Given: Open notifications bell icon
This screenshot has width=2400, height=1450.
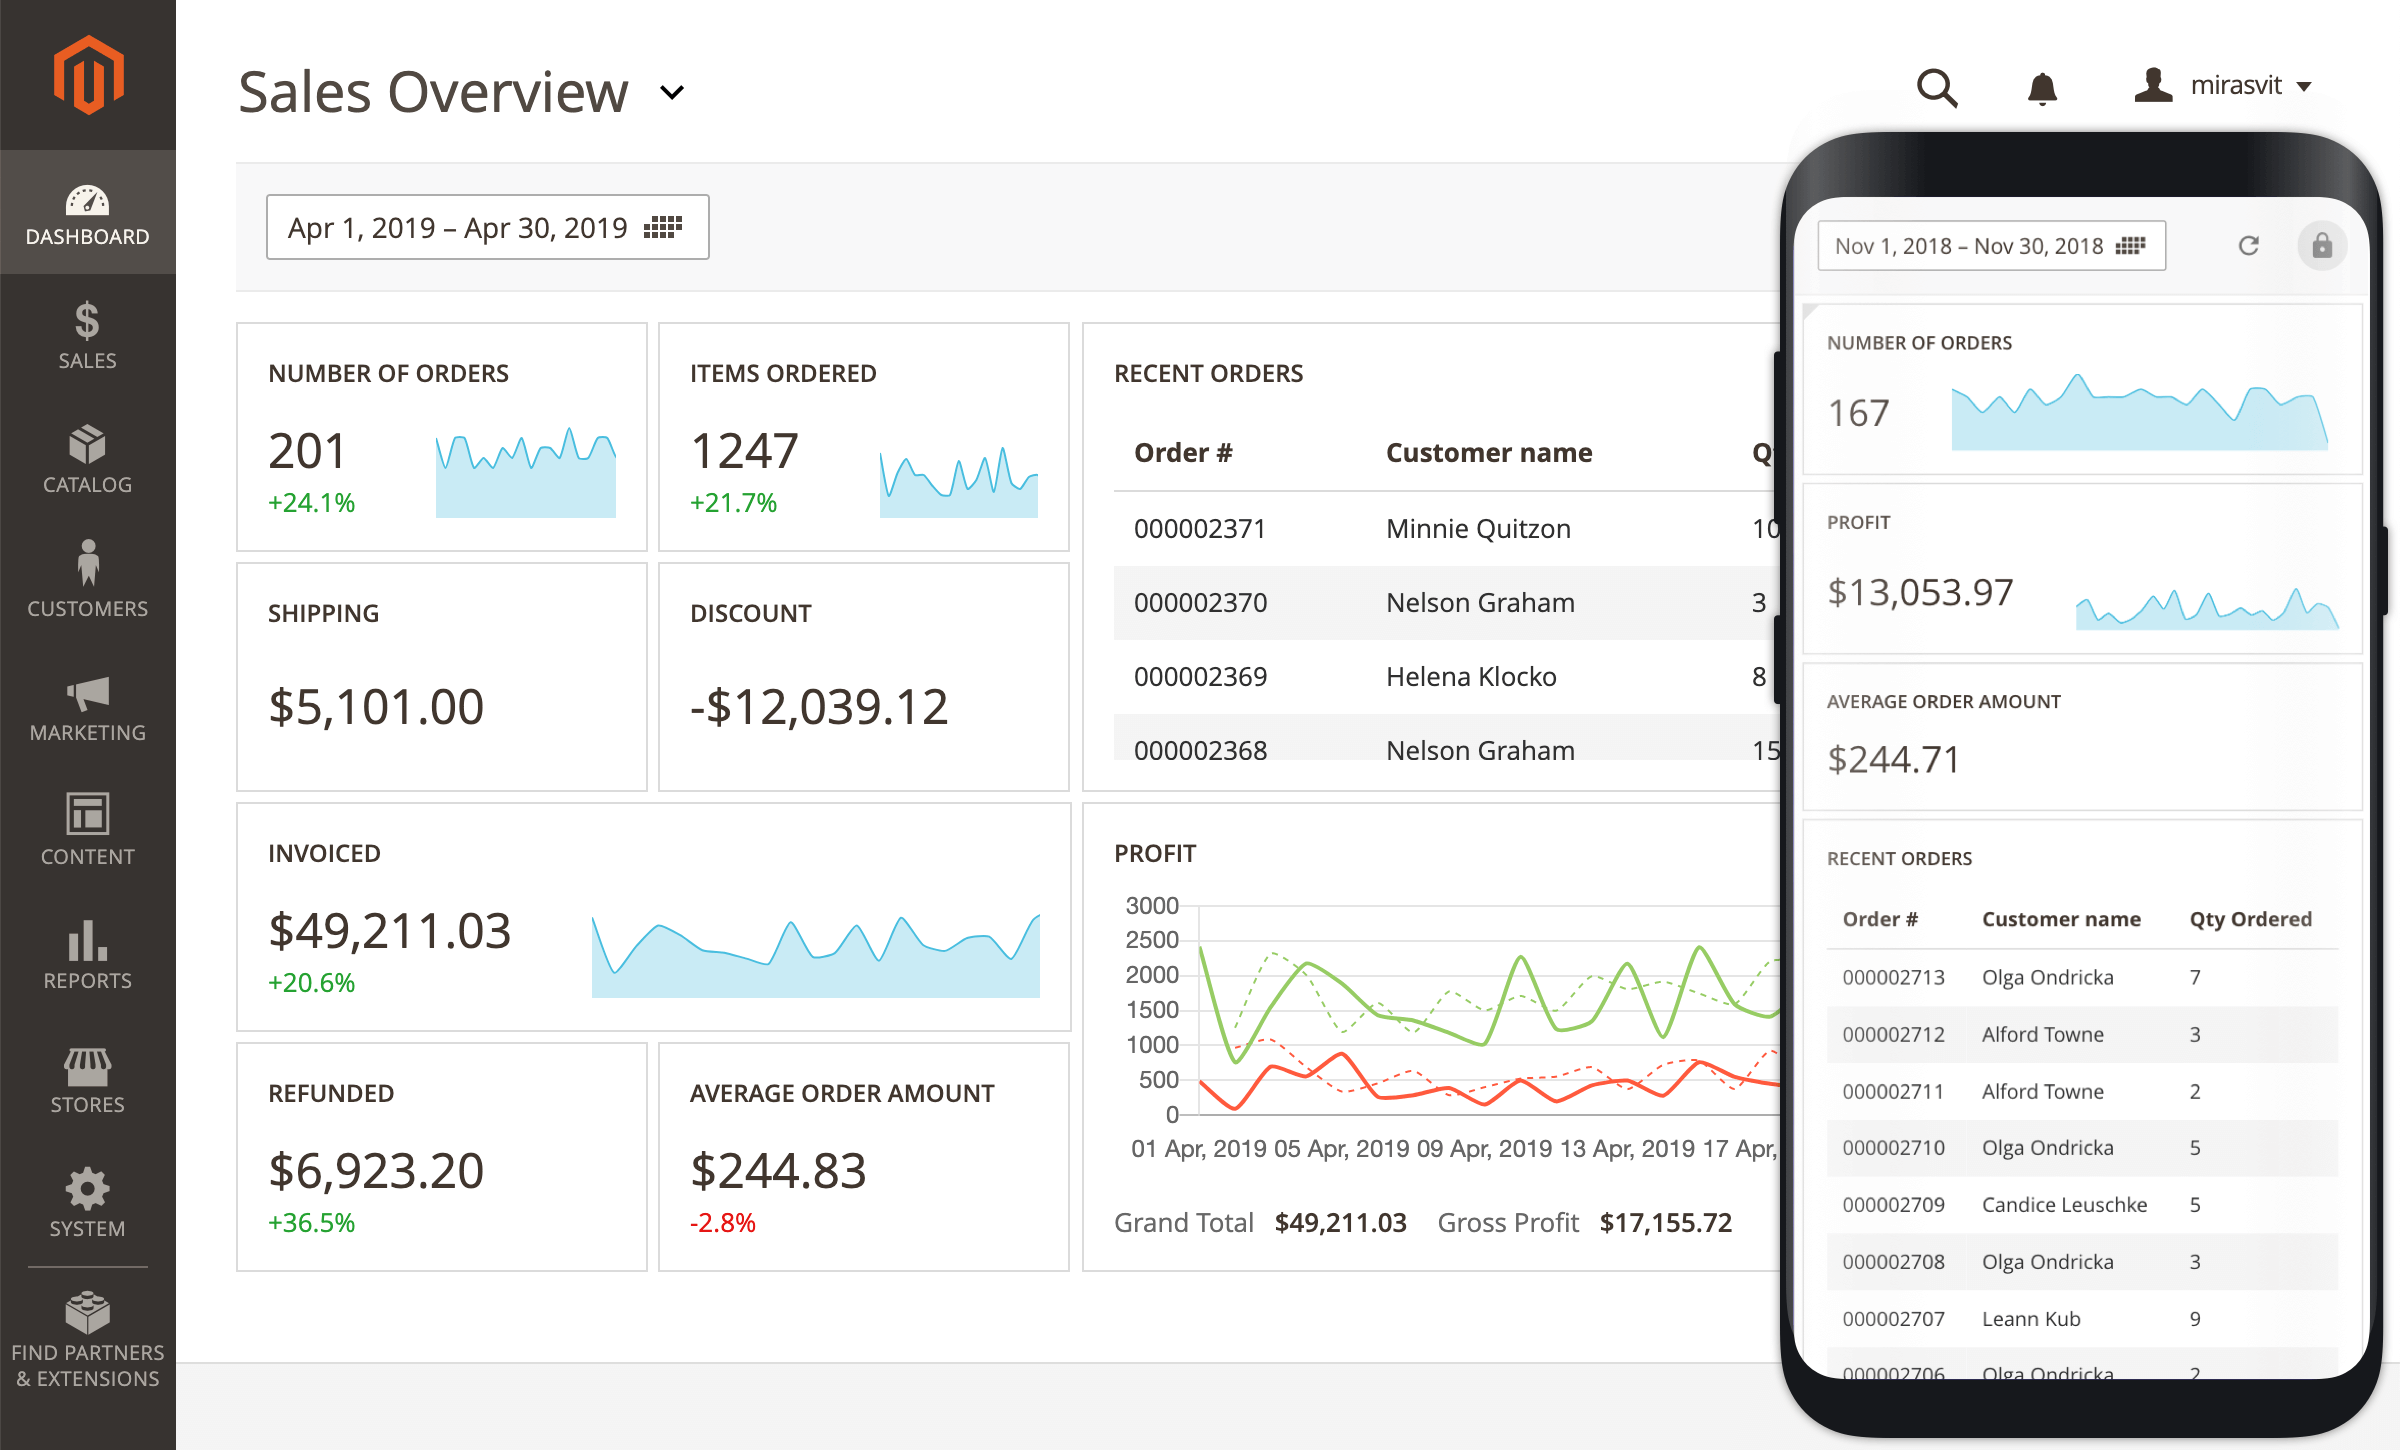Looking at the screenshot, I should 2042,88.
